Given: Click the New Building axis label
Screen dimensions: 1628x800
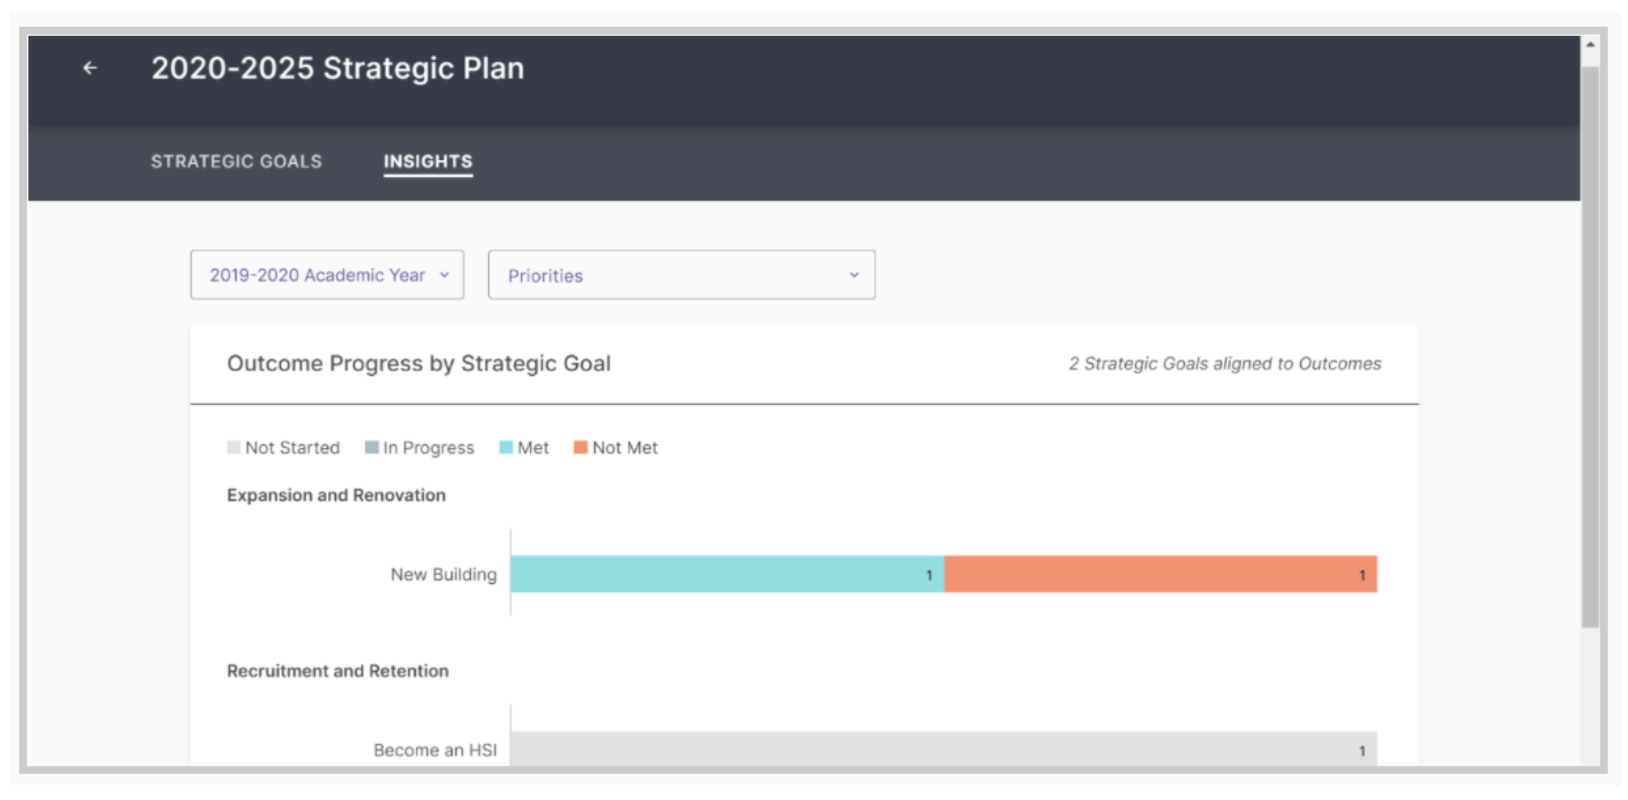Looking at the screenshot, I should click(x=443, y=574).
